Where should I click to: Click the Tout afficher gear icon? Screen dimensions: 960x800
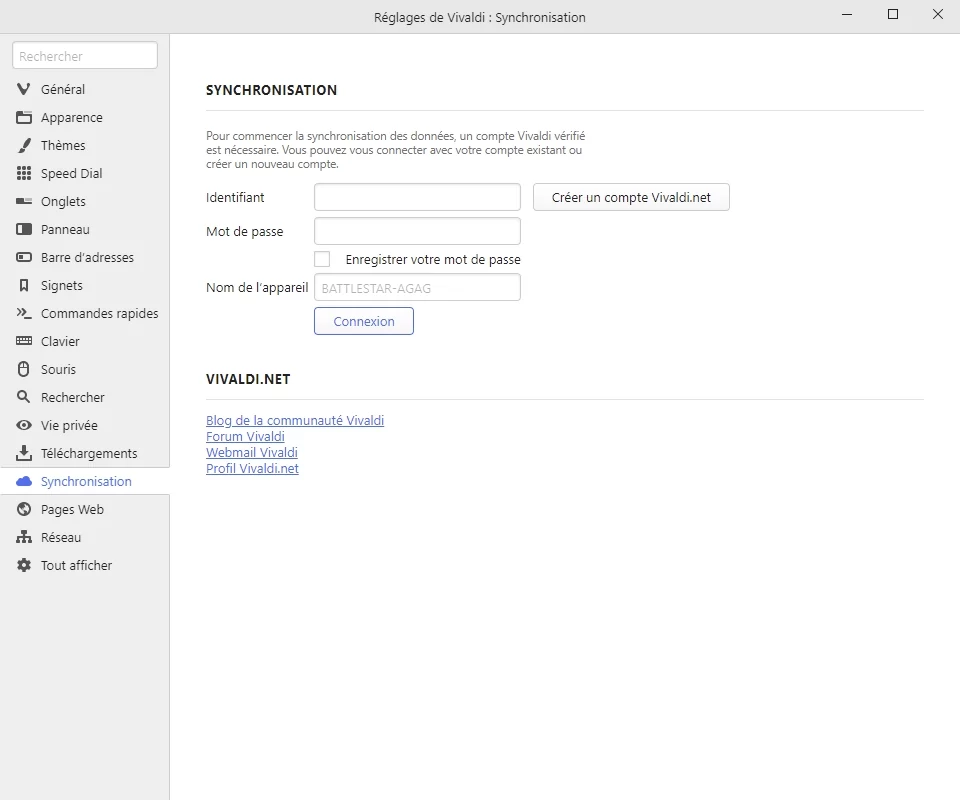(x=23, y=565)
